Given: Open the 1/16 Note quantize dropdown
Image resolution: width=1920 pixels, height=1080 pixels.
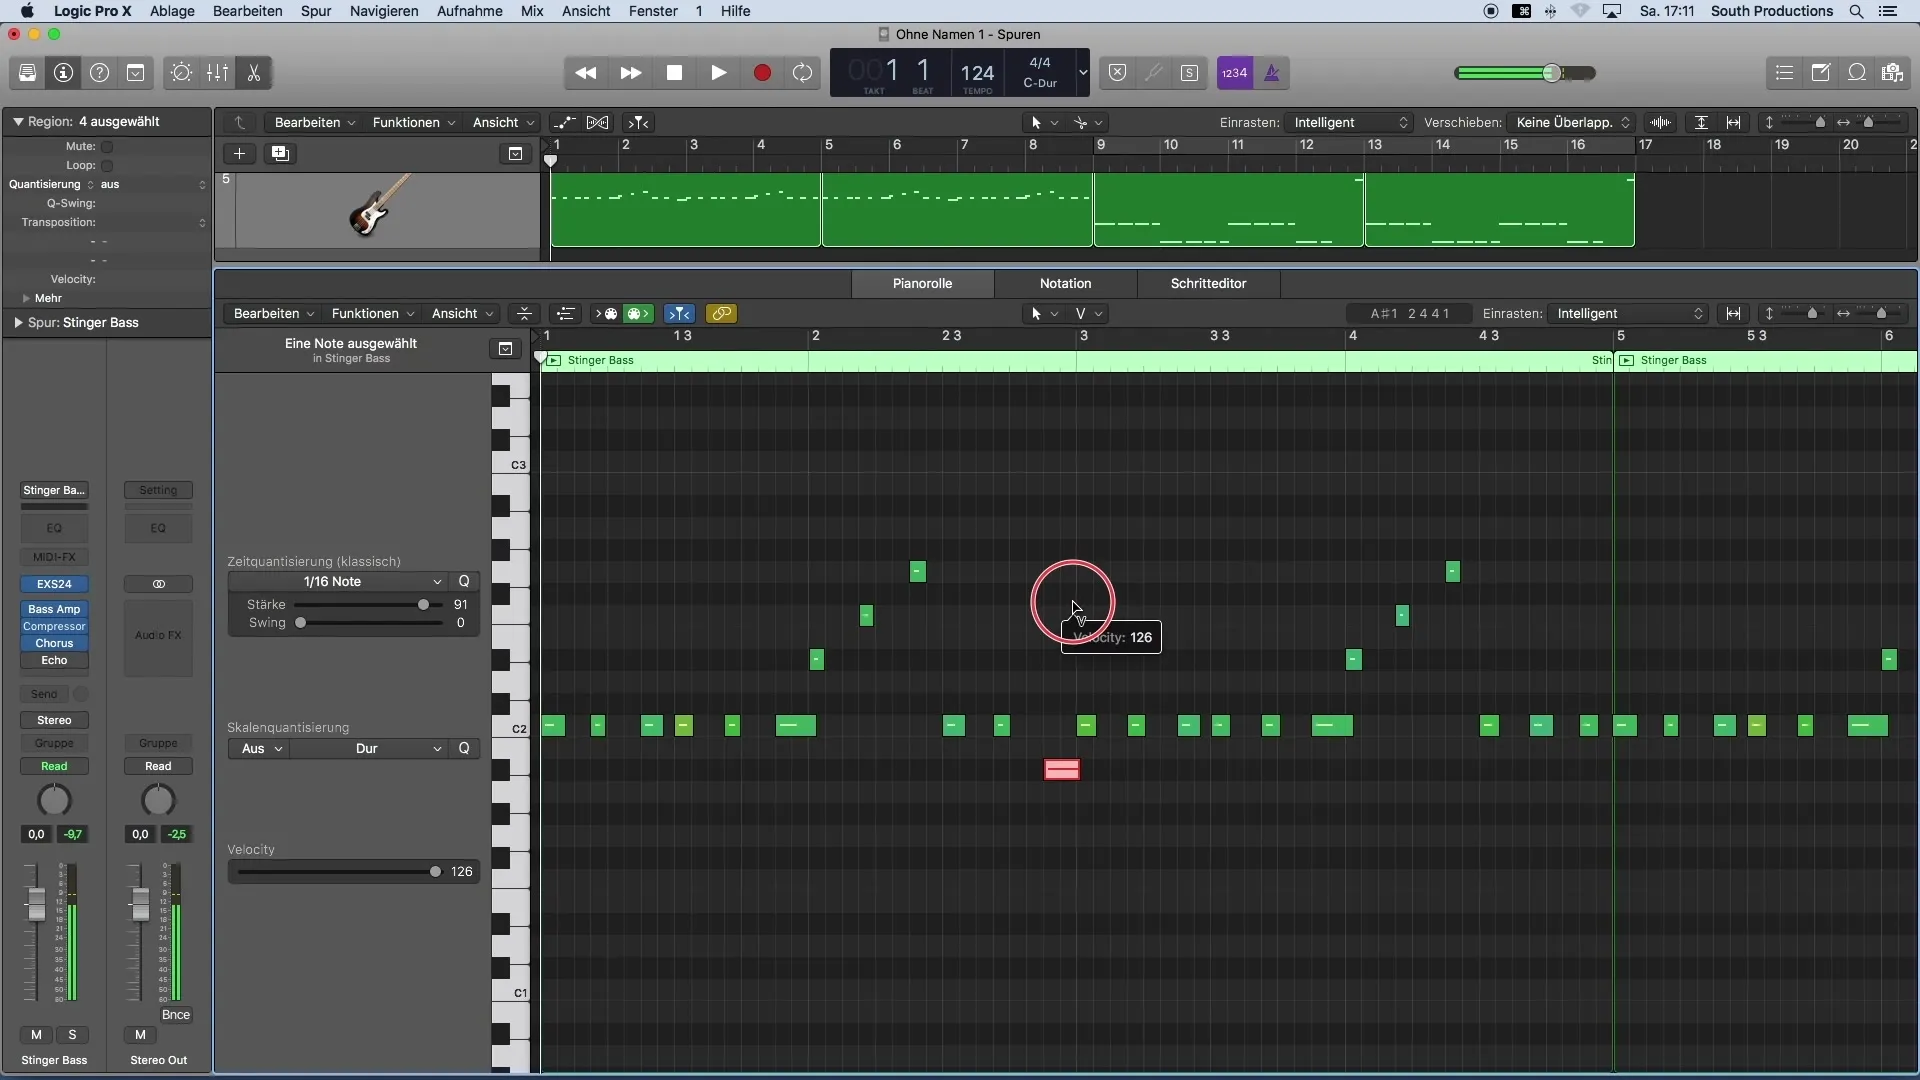Looking at the screenshot, I should pos(338,582).
